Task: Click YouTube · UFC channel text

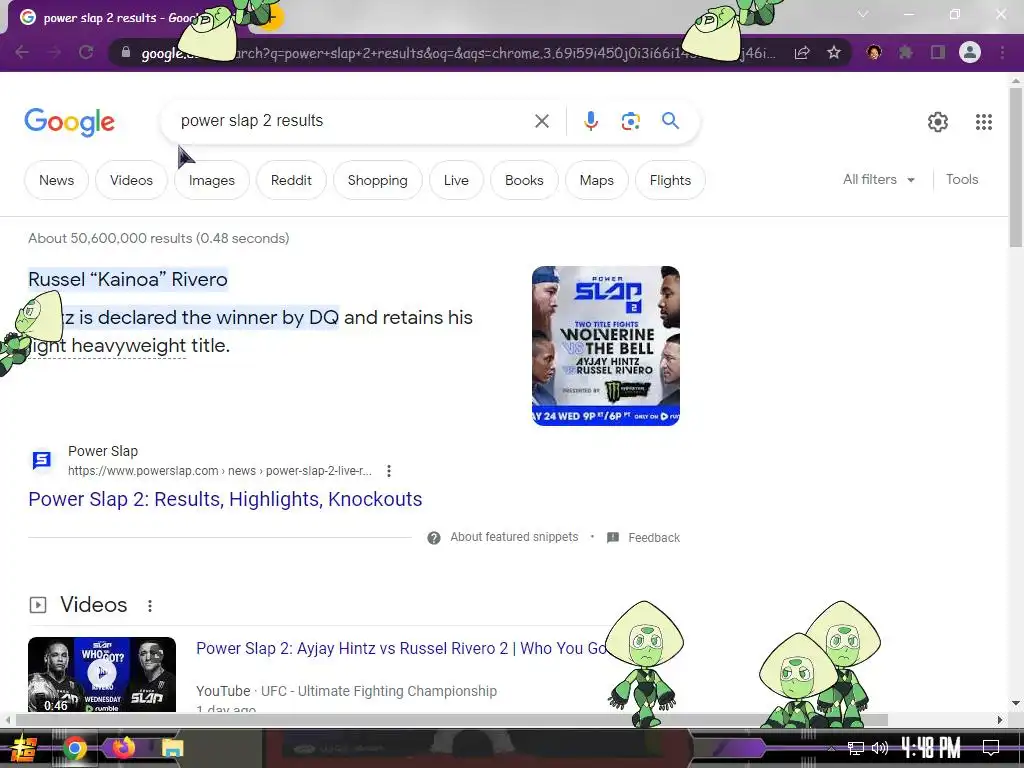Action: coord(346,691)
